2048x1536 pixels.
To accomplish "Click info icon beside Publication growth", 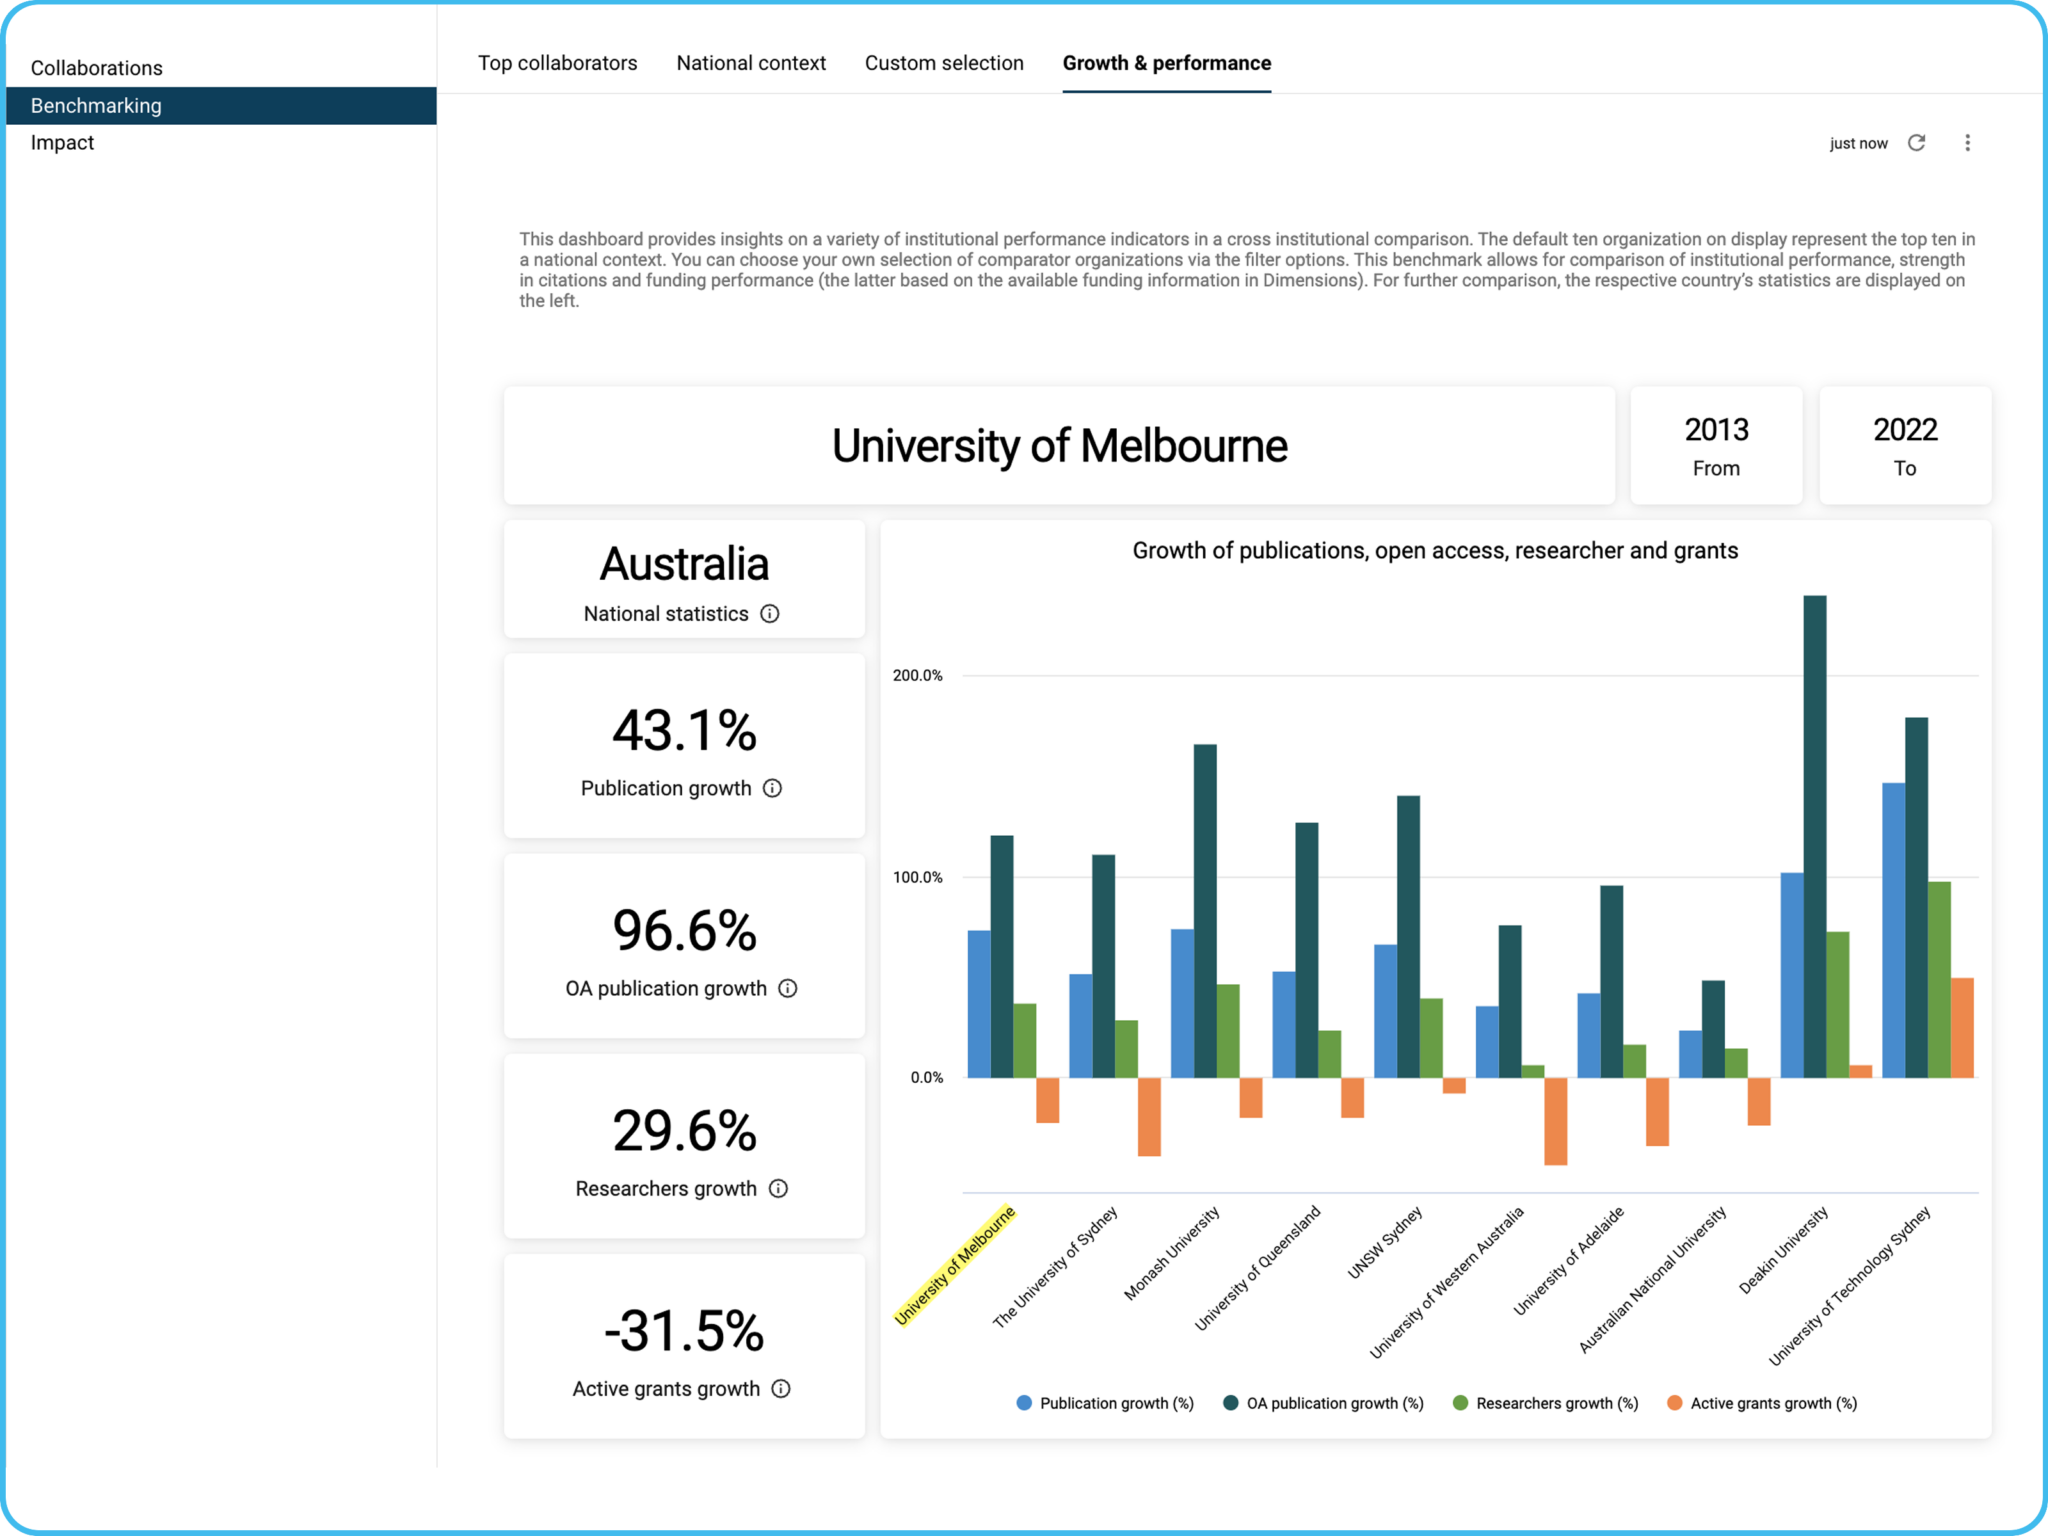I will pos(773,788).
